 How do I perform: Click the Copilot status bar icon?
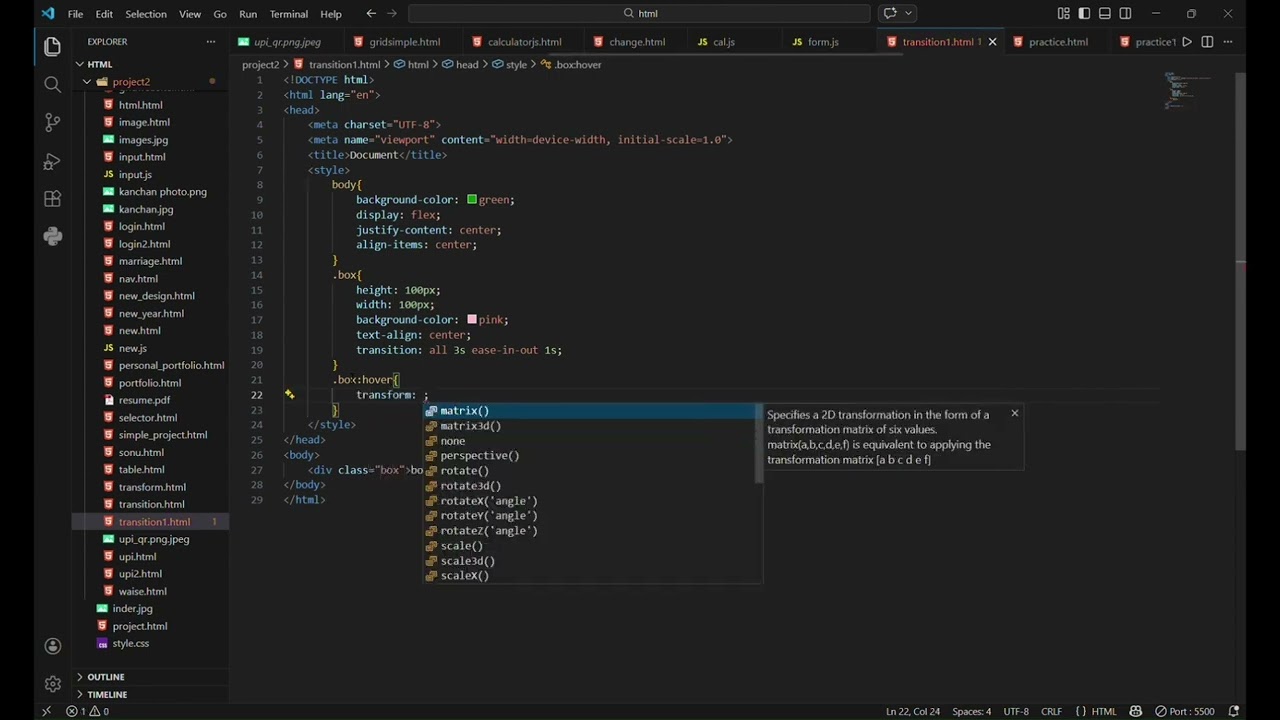1136,712
